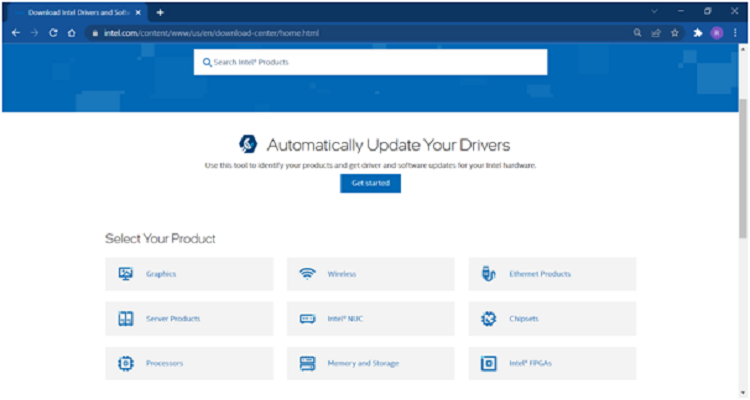
Task: Click the Intel FPGAs icon
Action: coord(488,364)
